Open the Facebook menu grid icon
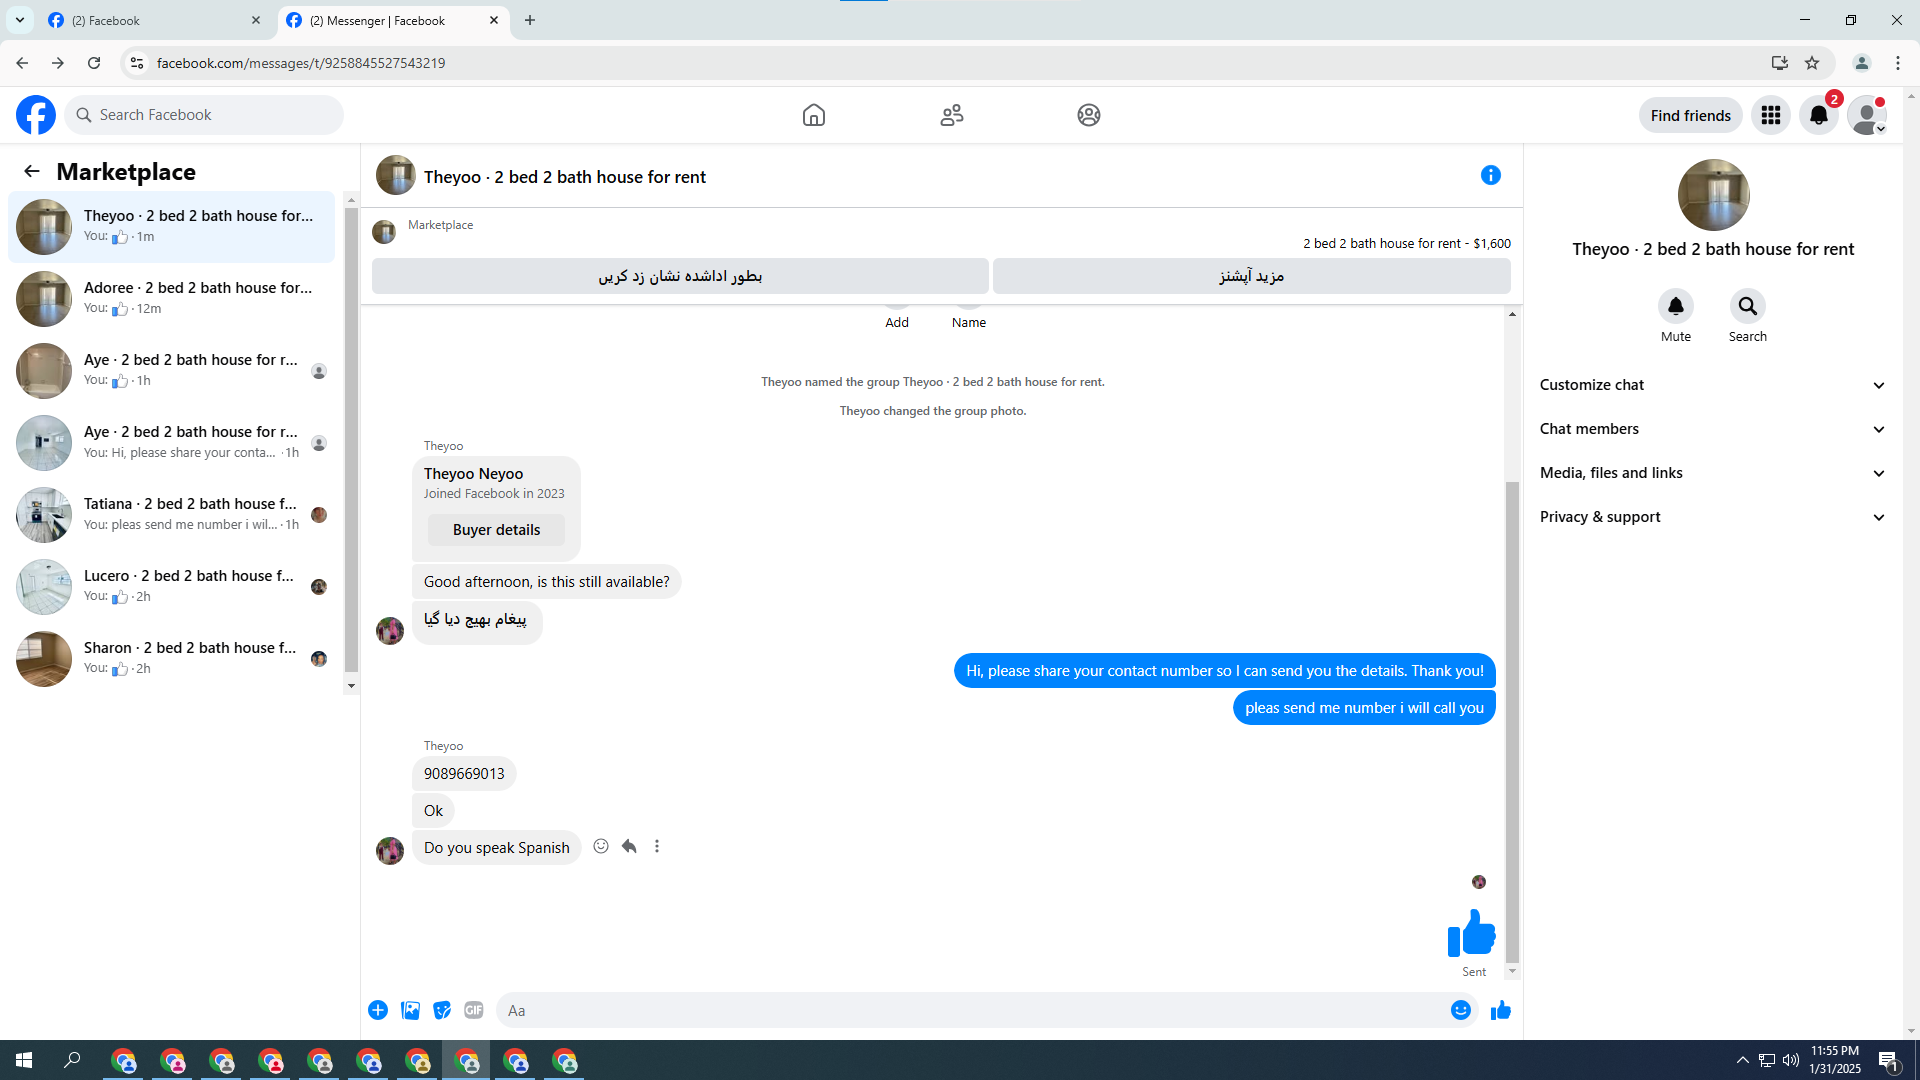Screen dimensions: 1920x1080 point(1771,115)
